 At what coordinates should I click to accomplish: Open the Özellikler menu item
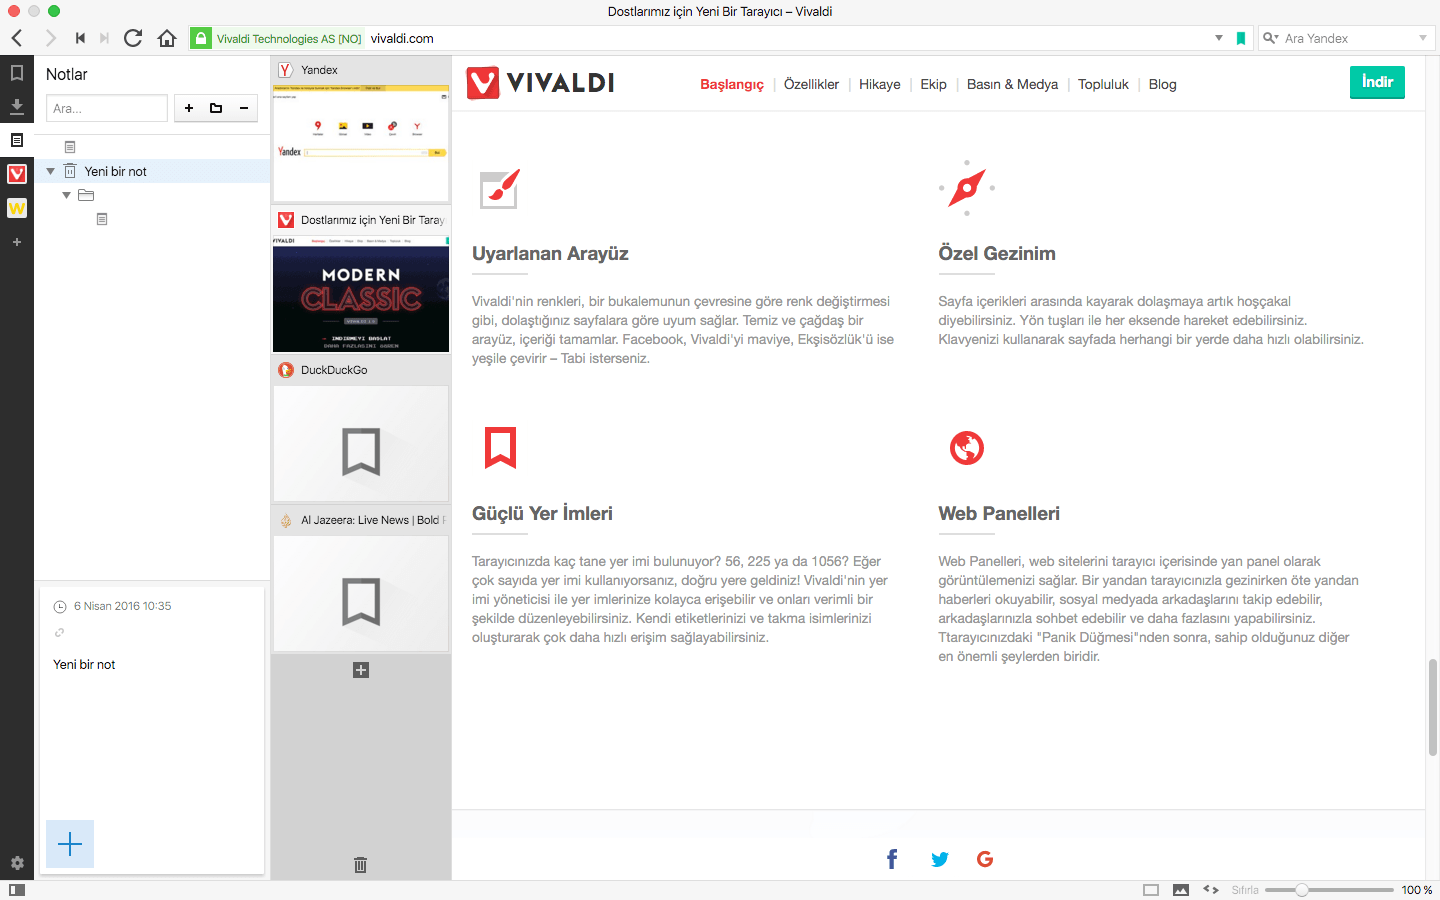pyautogui.click(x=811, y=84)
